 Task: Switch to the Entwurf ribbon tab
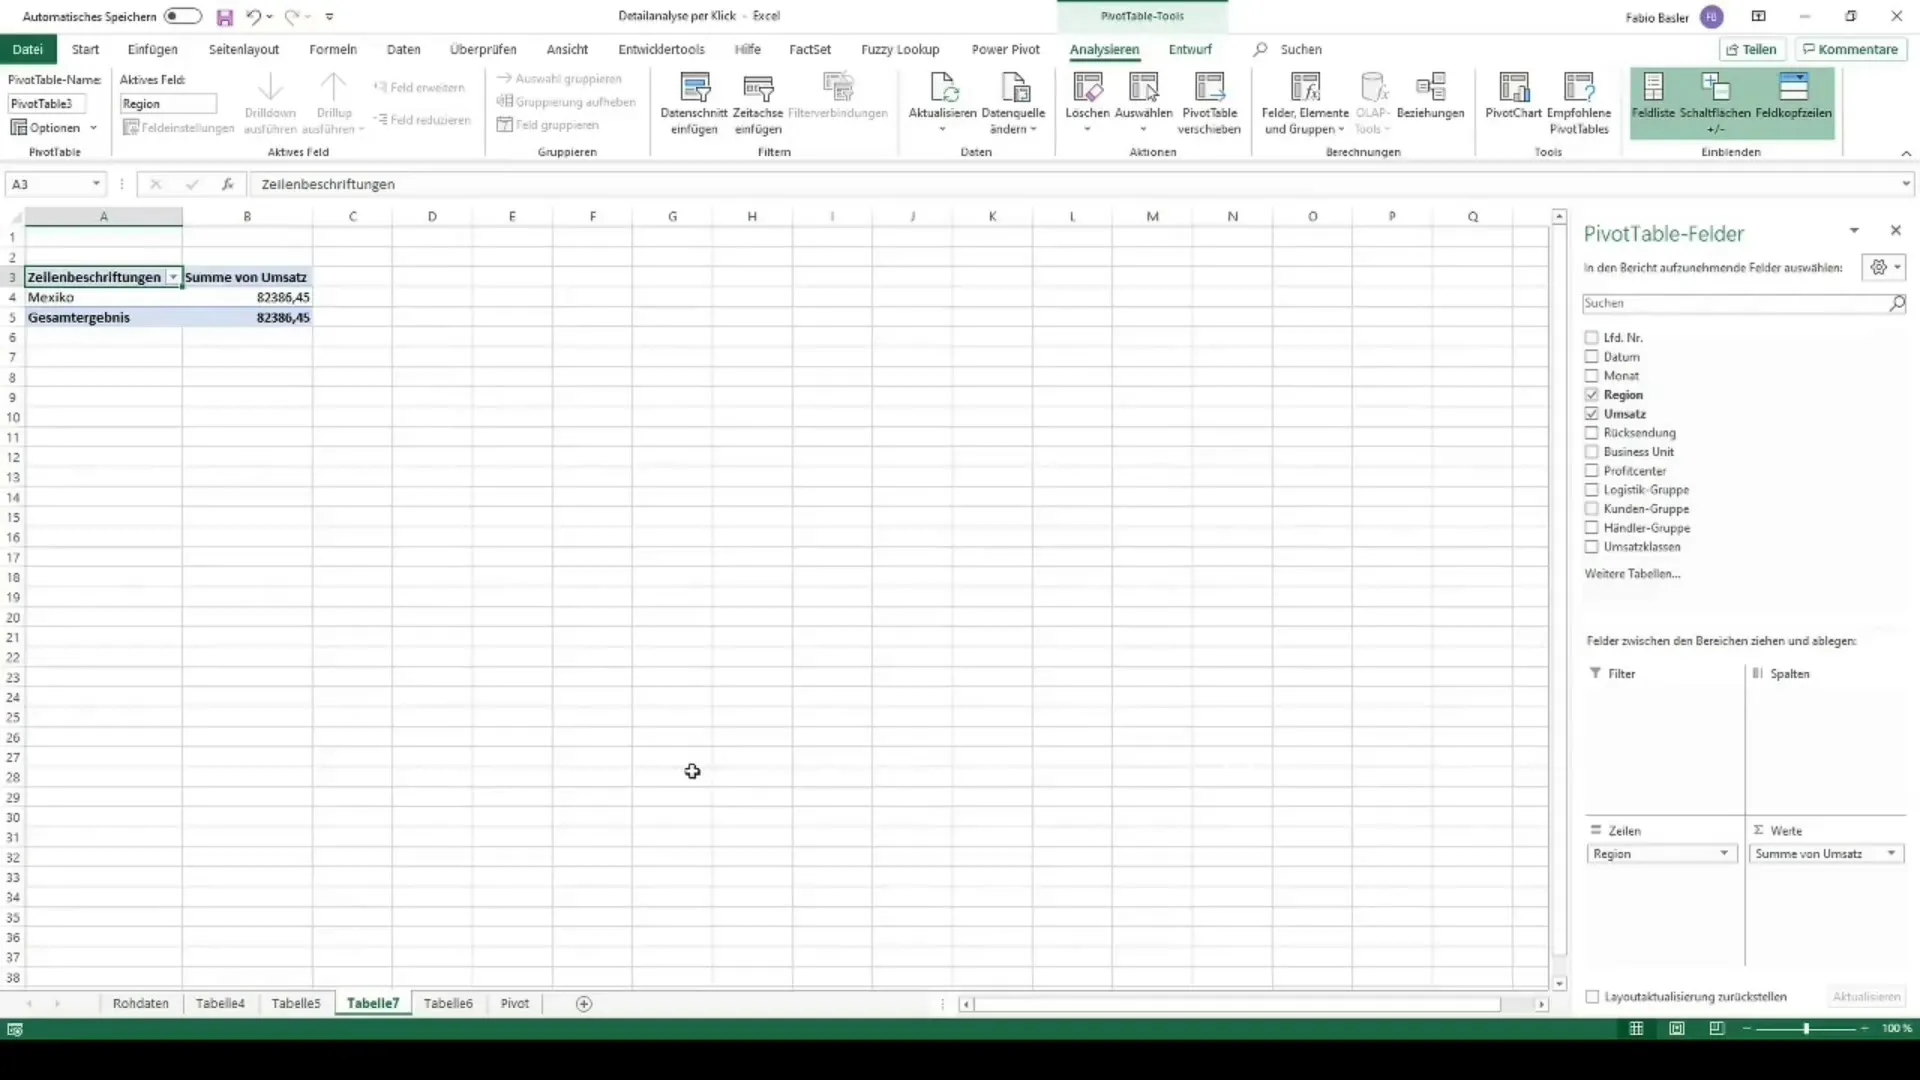pyautogui.click(x=1190, y=49)
